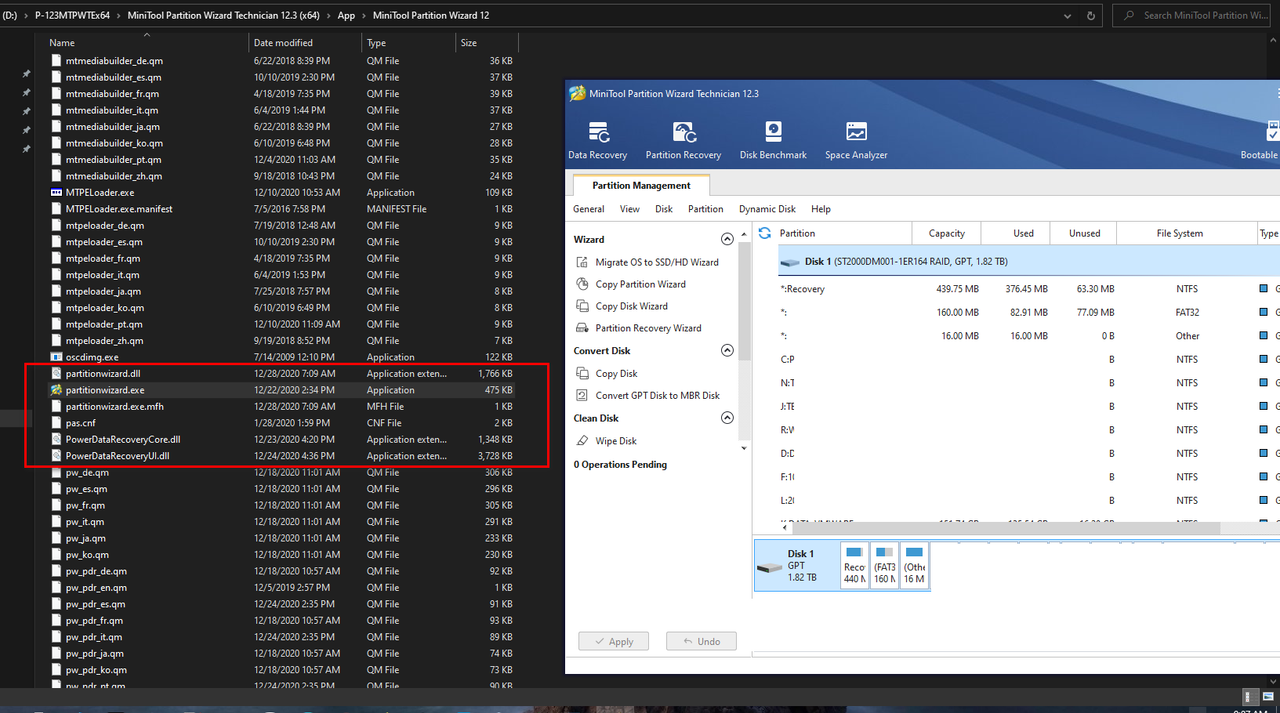
Task: Collapse the Clean Disk section
Action: (x=727, y=418)
